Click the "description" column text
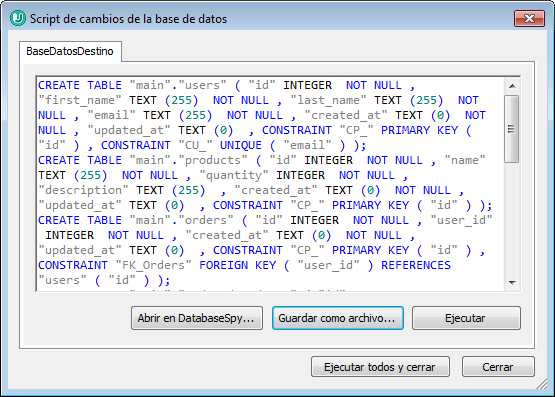Image resolution: width=555 pixels, height=397 pixels. 83,190
